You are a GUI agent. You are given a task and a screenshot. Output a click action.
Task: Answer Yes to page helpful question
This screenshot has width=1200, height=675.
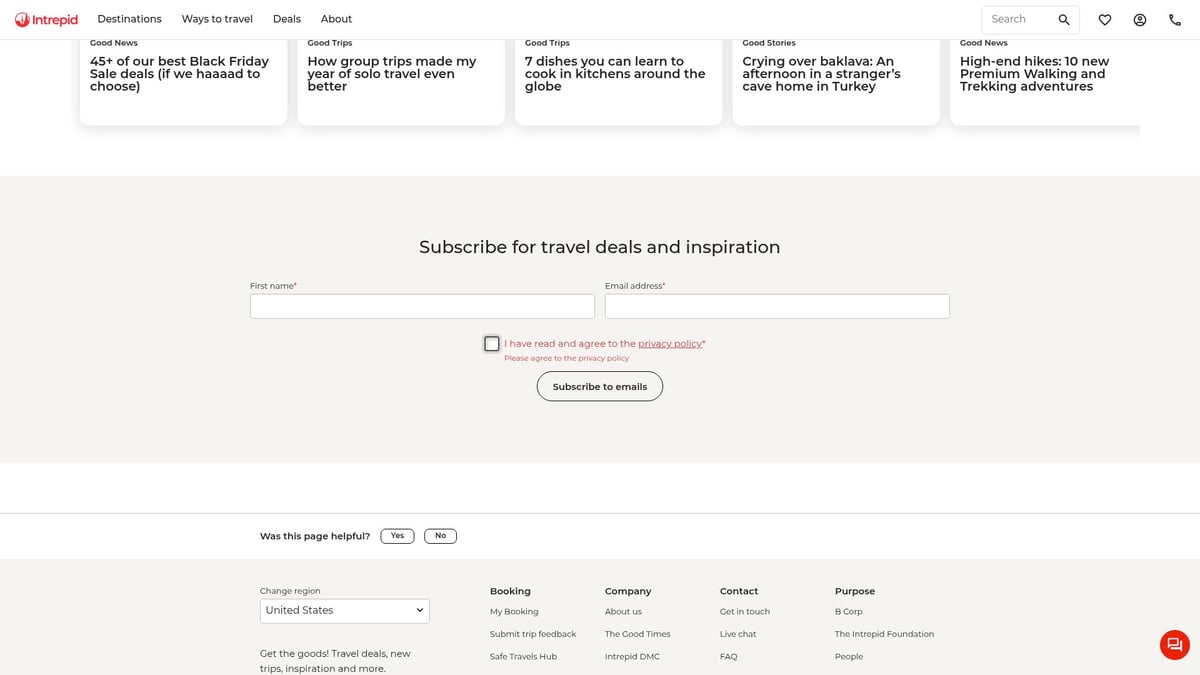click(397, 536)
